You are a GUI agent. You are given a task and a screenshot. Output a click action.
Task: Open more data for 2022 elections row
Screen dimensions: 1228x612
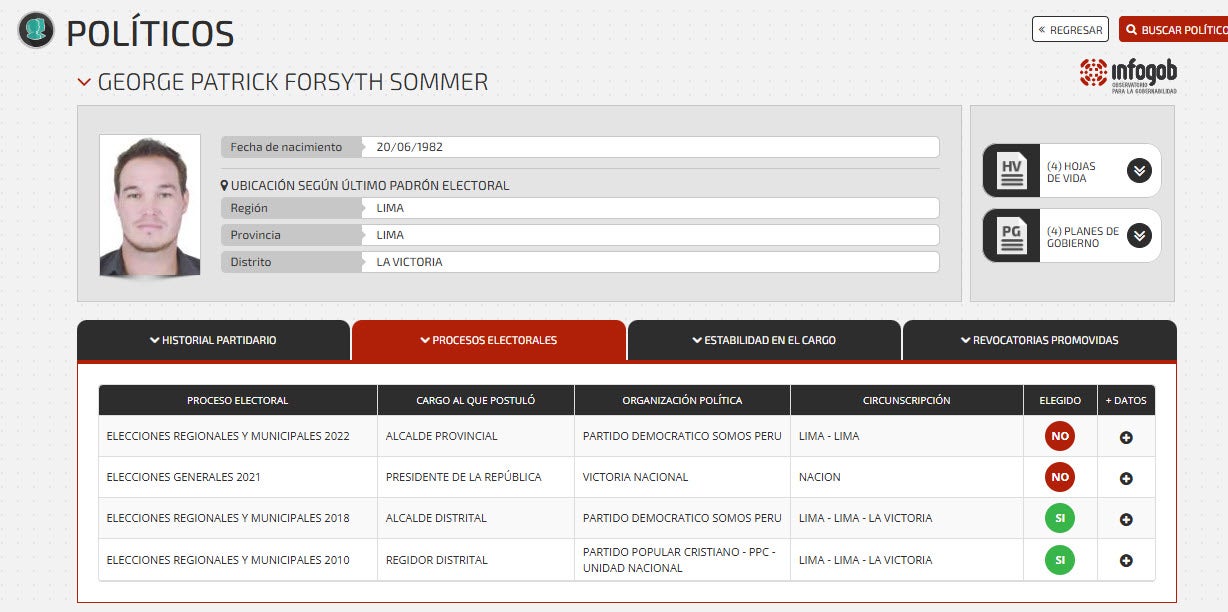1126,437
